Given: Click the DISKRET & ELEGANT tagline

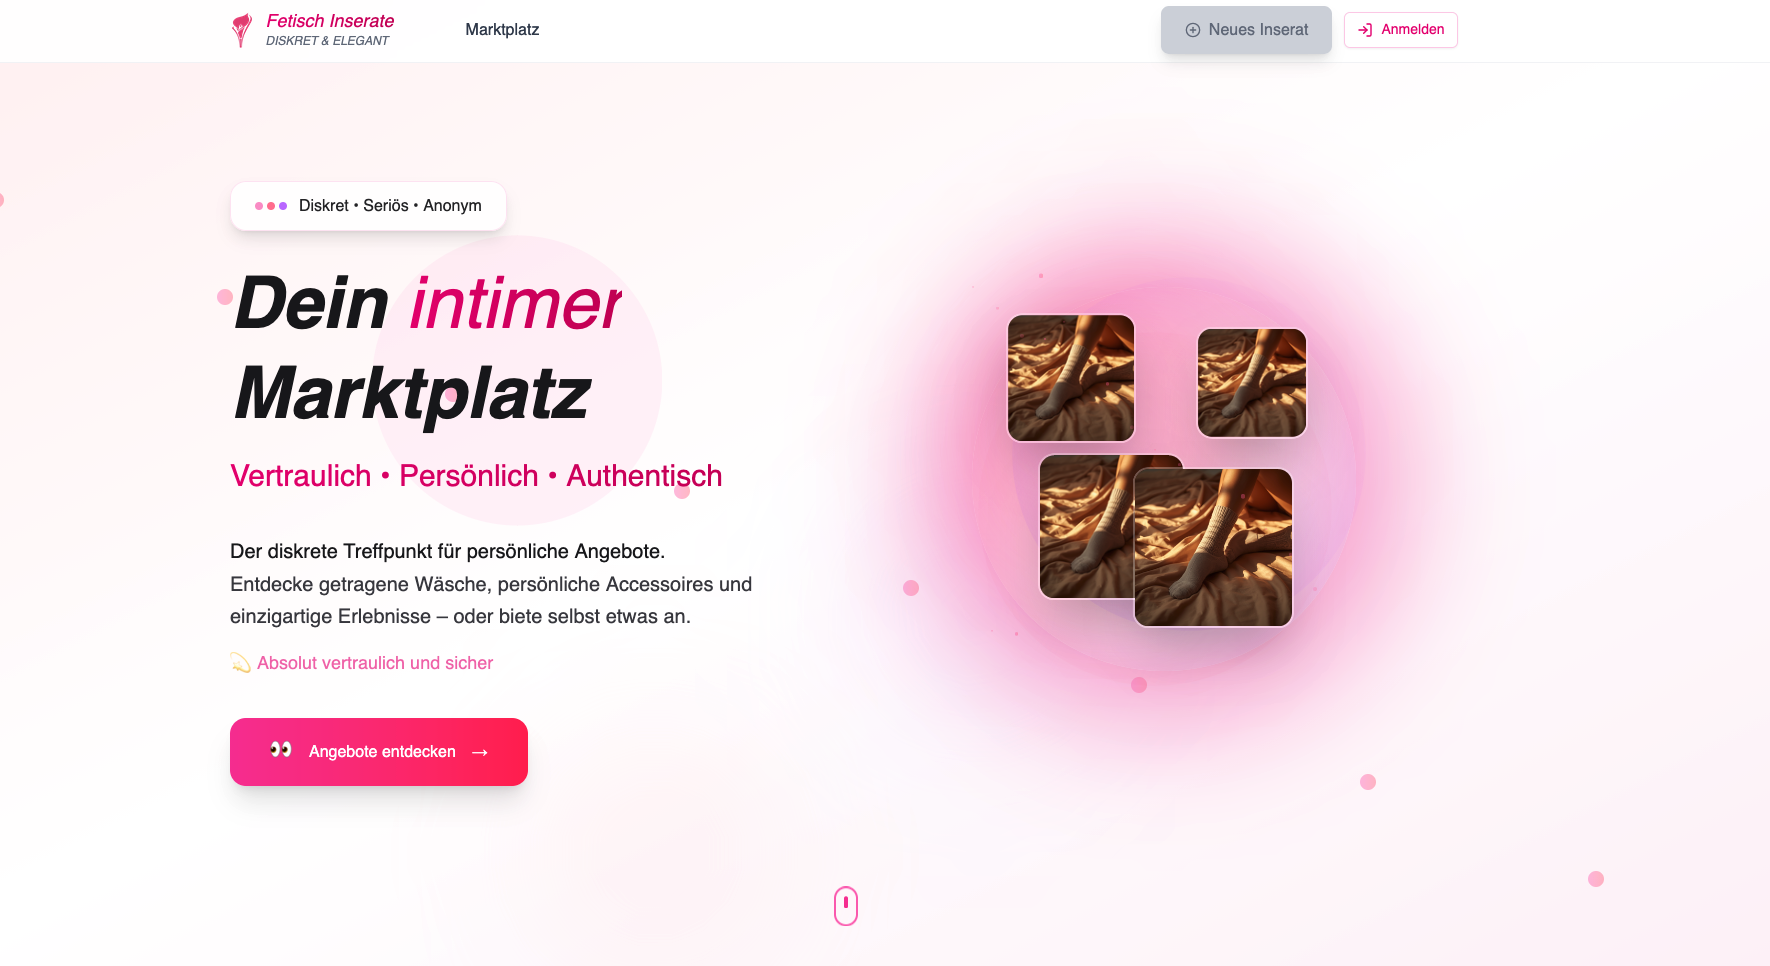Looking at the screenshot, I should [327, 41].
